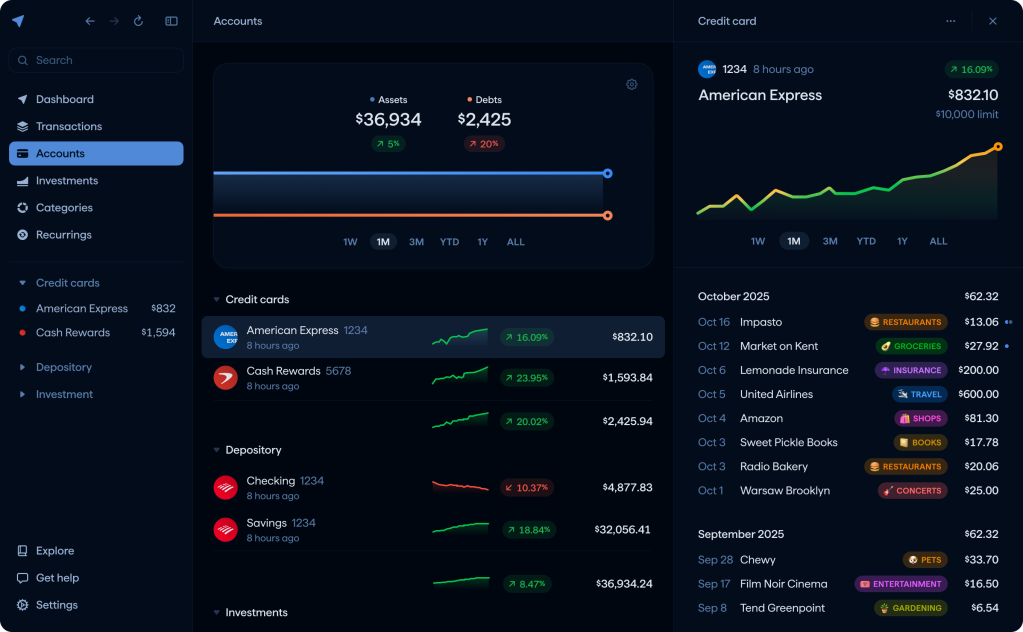Screen dimensions: 1023x632
Task: Click the back arrow navigation icon
Action: click(90, 21)
